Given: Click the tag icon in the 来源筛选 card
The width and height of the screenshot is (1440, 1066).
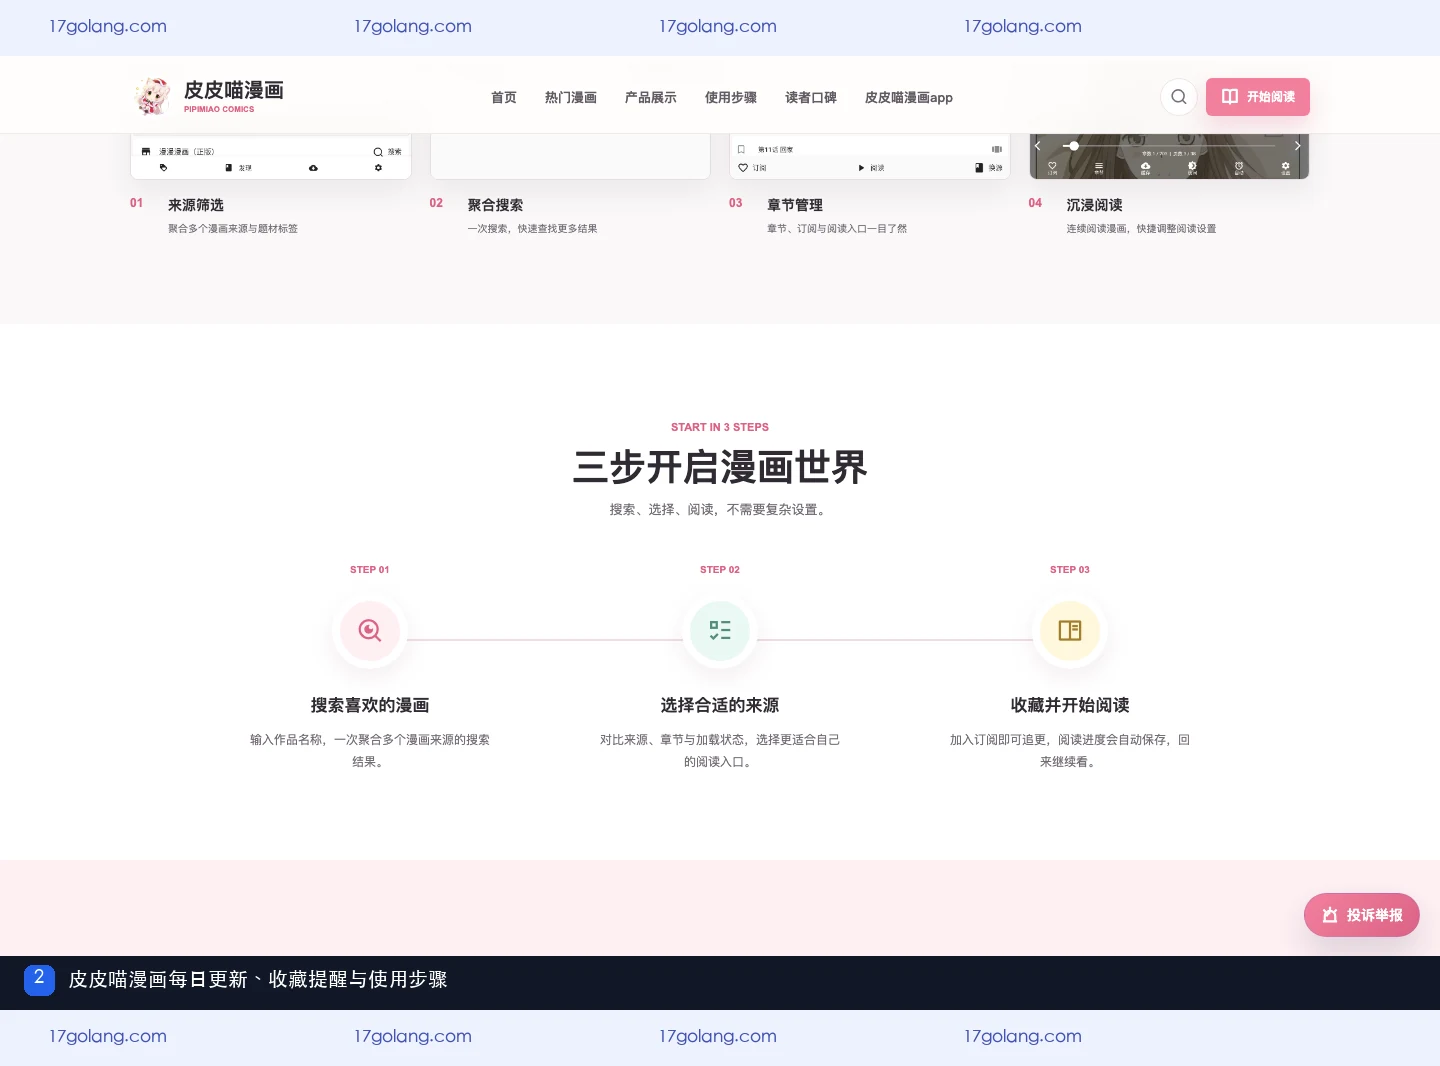Looking at the screenshot, I should [x=164, y=167].
